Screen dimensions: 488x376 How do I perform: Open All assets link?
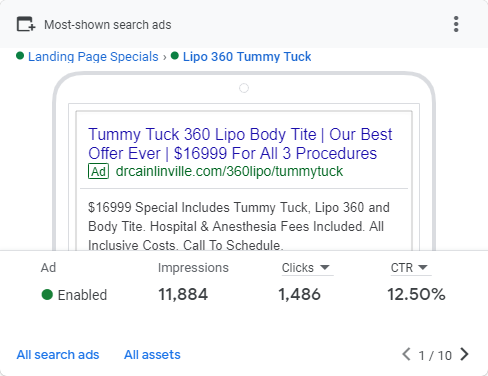pos(152,355)
